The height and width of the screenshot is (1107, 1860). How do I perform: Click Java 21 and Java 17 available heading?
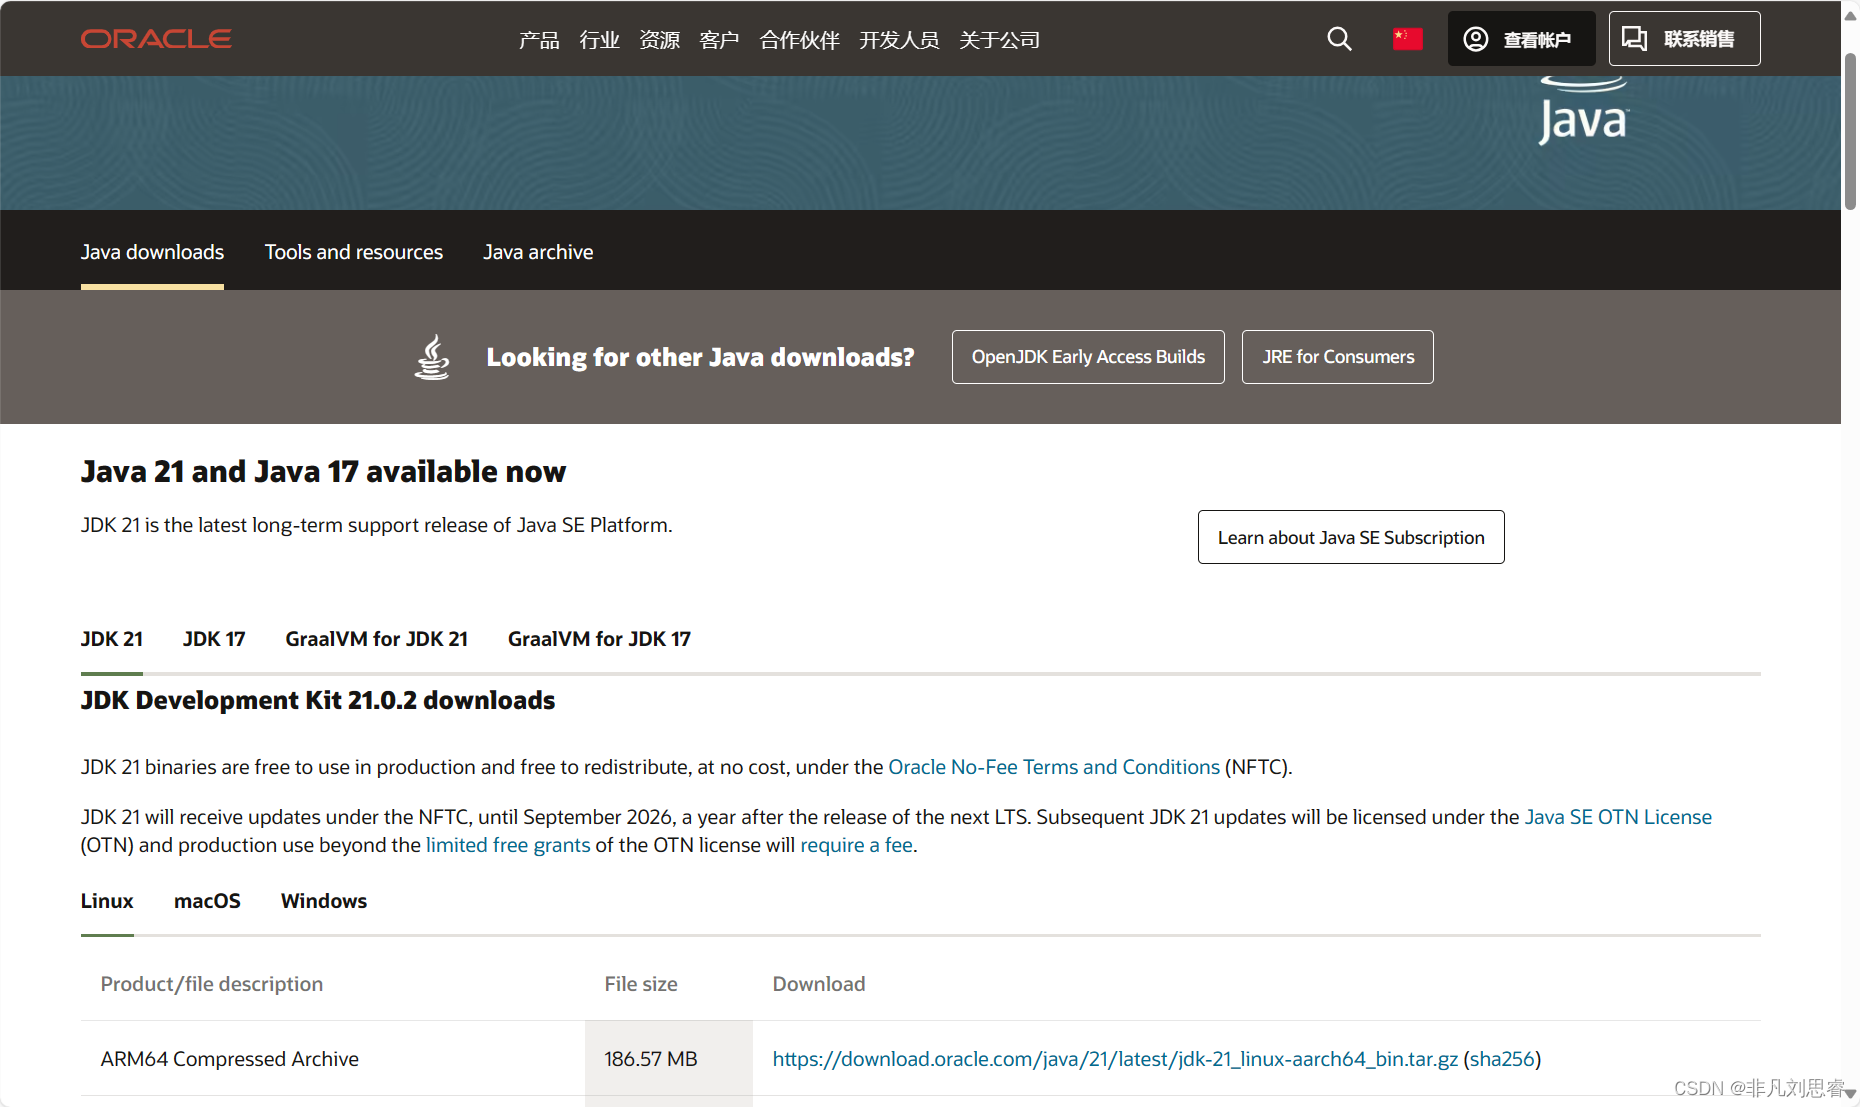click(323, 471)
